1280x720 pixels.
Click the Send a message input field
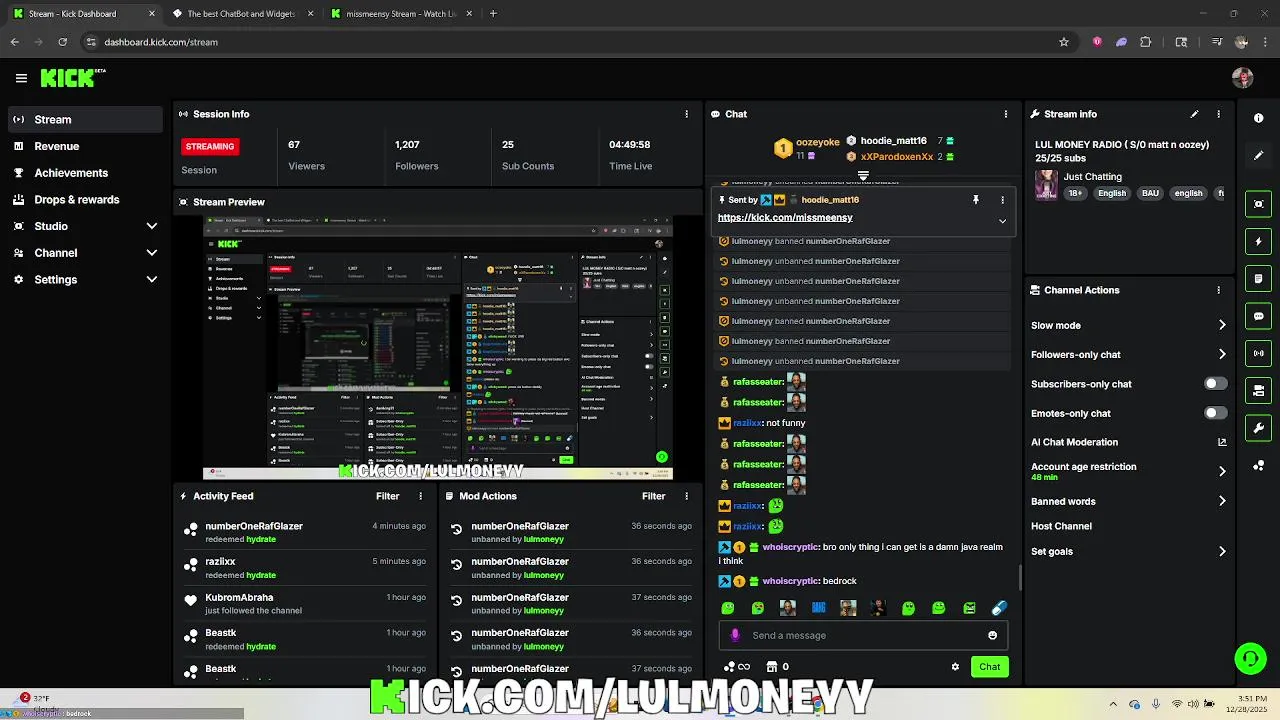pyautogui.click(x=862, y=635)
